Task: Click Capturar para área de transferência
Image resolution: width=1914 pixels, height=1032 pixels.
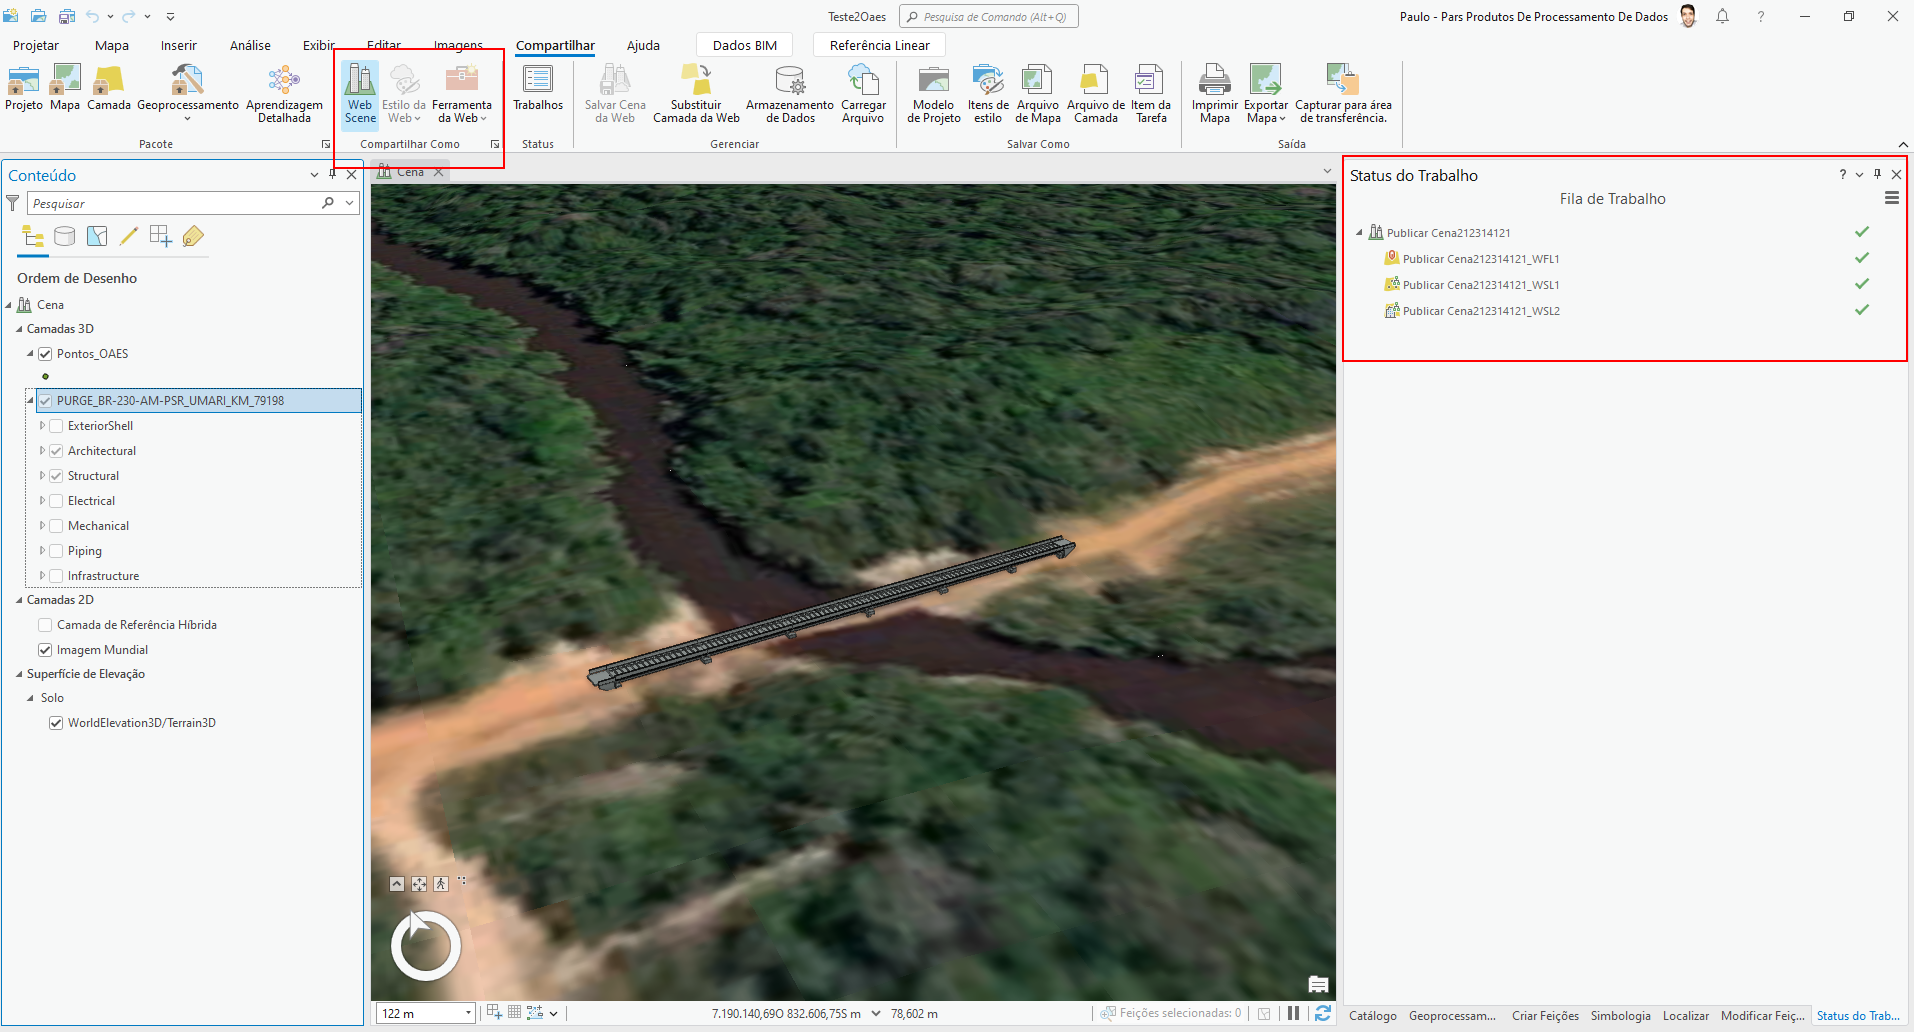Action: 1343,94
